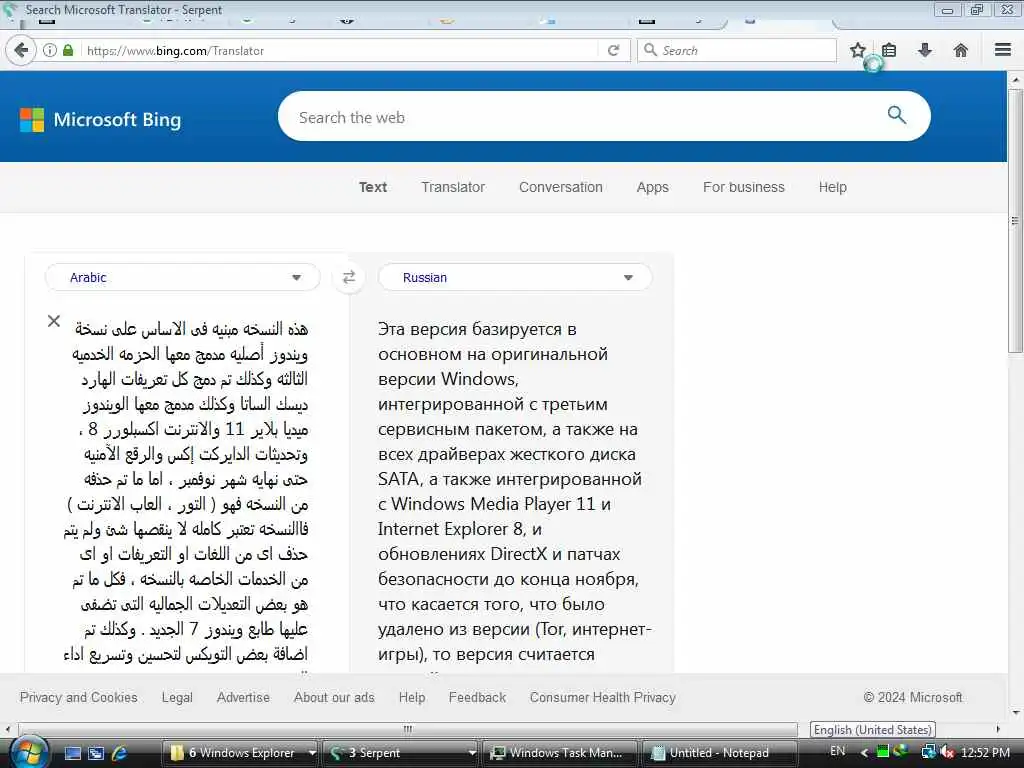The height and width of the screenshot is (768, 1024).
Task: Click the red-X volume tray icon
Action: click(948, 752)
